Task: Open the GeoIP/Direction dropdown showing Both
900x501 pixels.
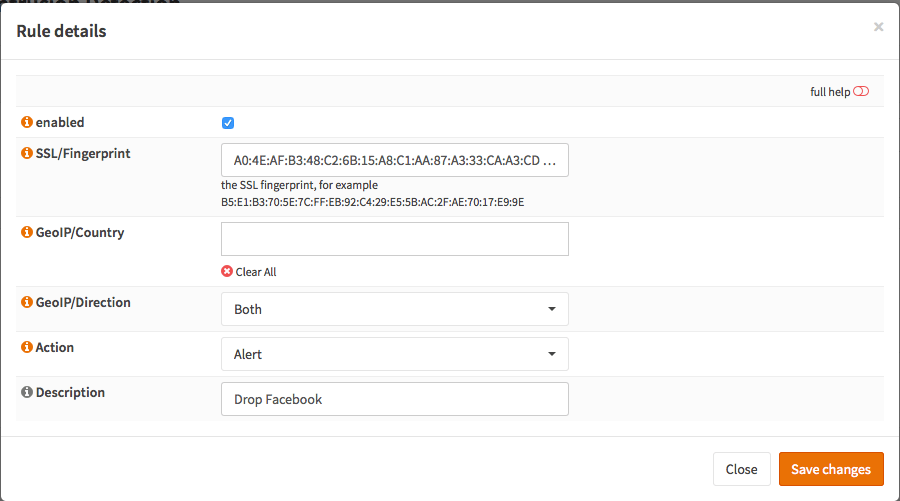Action: tap(394, 309)
